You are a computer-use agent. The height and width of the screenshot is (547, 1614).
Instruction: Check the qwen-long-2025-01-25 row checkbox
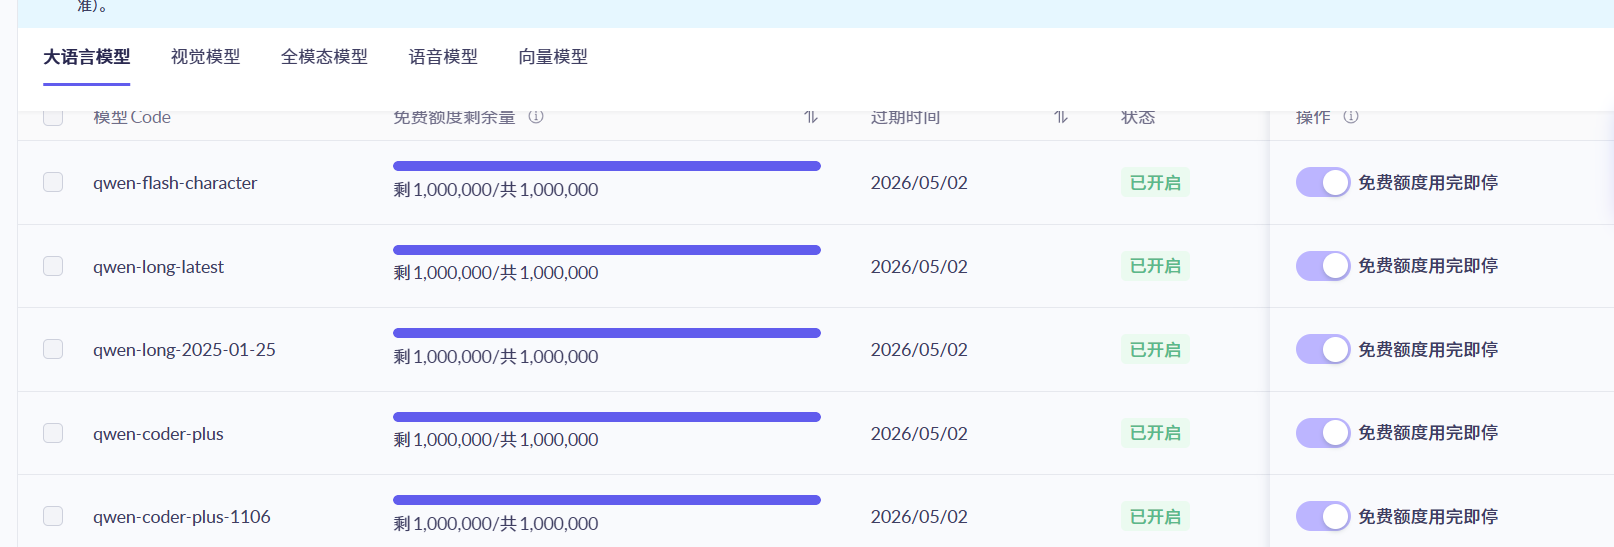[53, 349]
